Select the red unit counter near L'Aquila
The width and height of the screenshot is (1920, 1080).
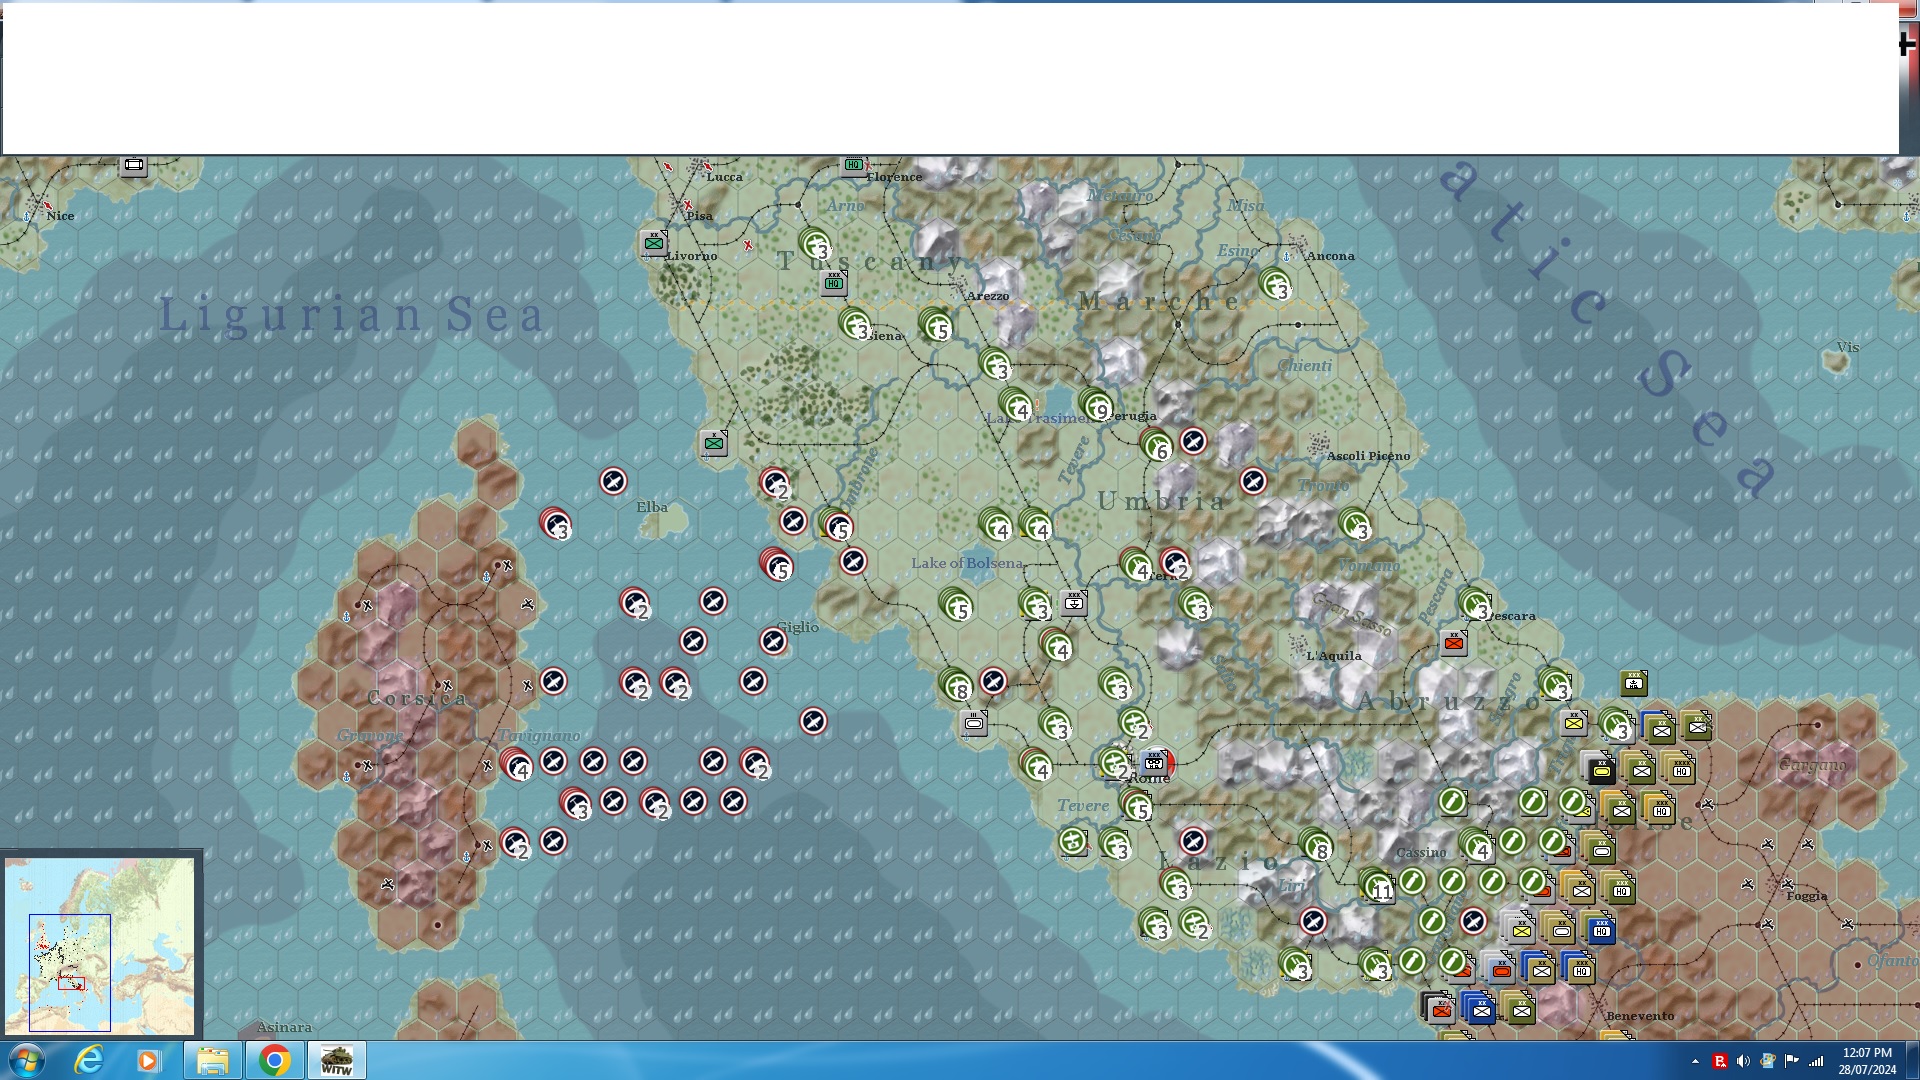(1454, 643)
